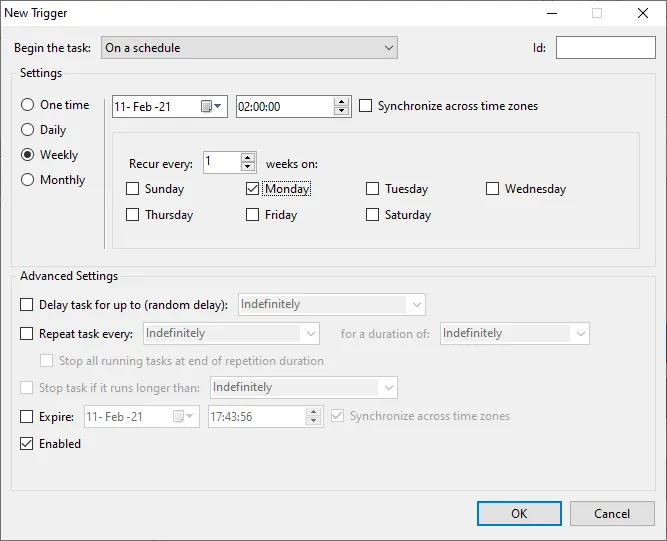Toggle Stop task if it runs longer checkbox
This screenshot has width=667, height=541.
[x=27, y=387]
